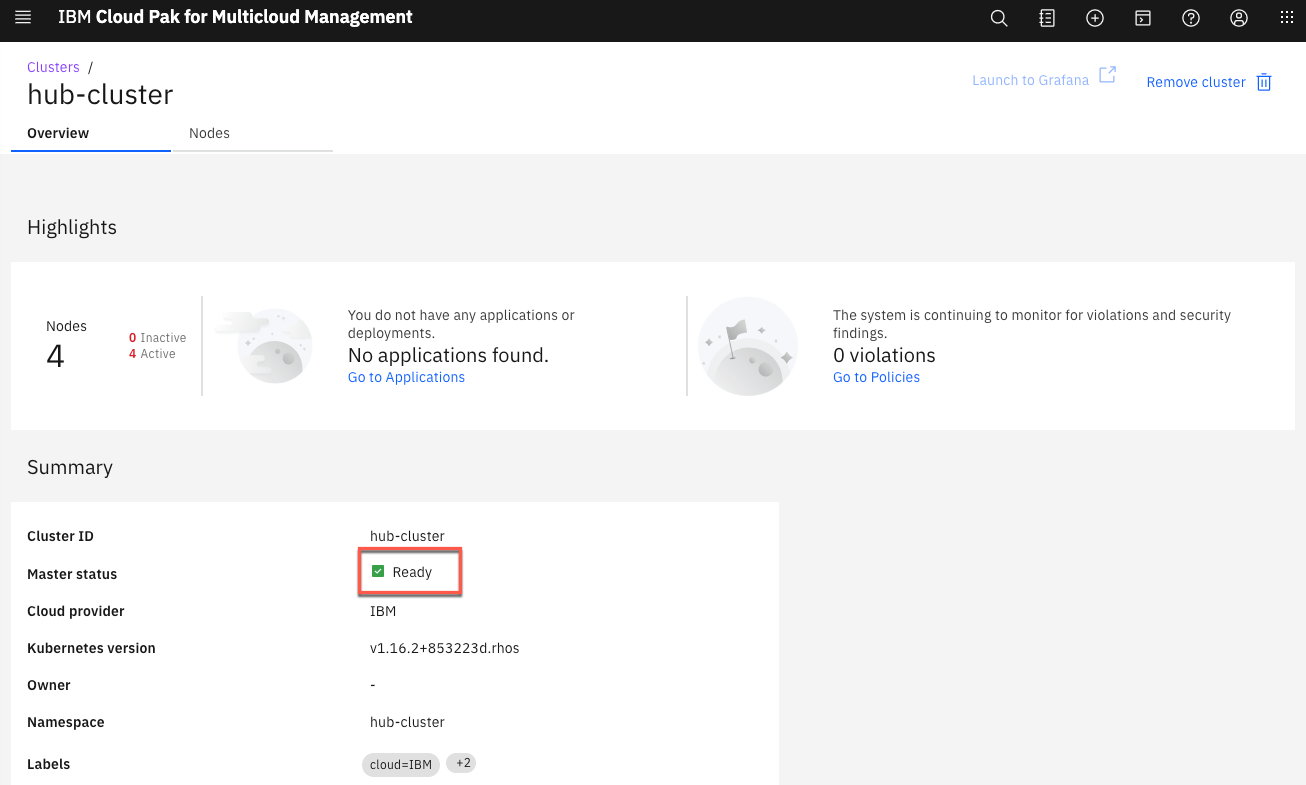1306x785 pixels.
Task: Click the Launch to Grafana external link icon
Action: 1107,73
